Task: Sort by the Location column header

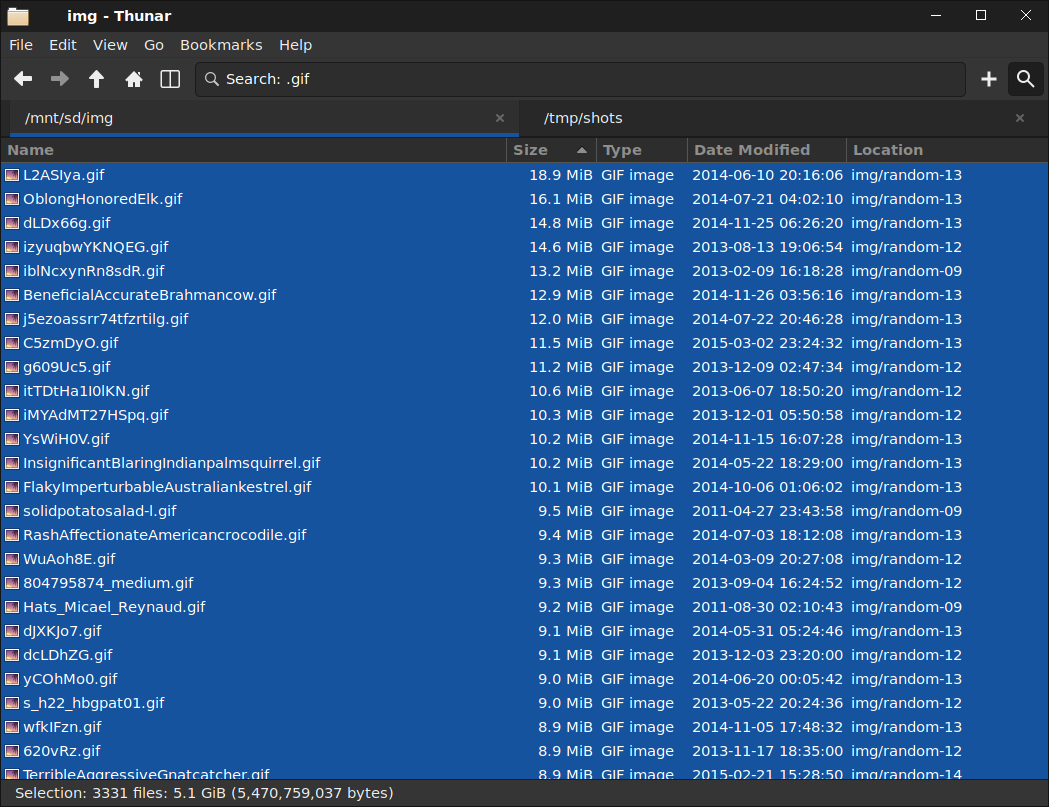Action: [947, 151]
